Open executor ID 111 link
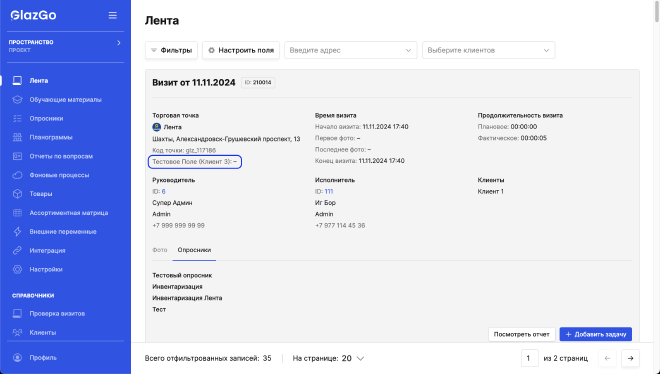Viewport: 660px width, 374px height. click(329, 191)
